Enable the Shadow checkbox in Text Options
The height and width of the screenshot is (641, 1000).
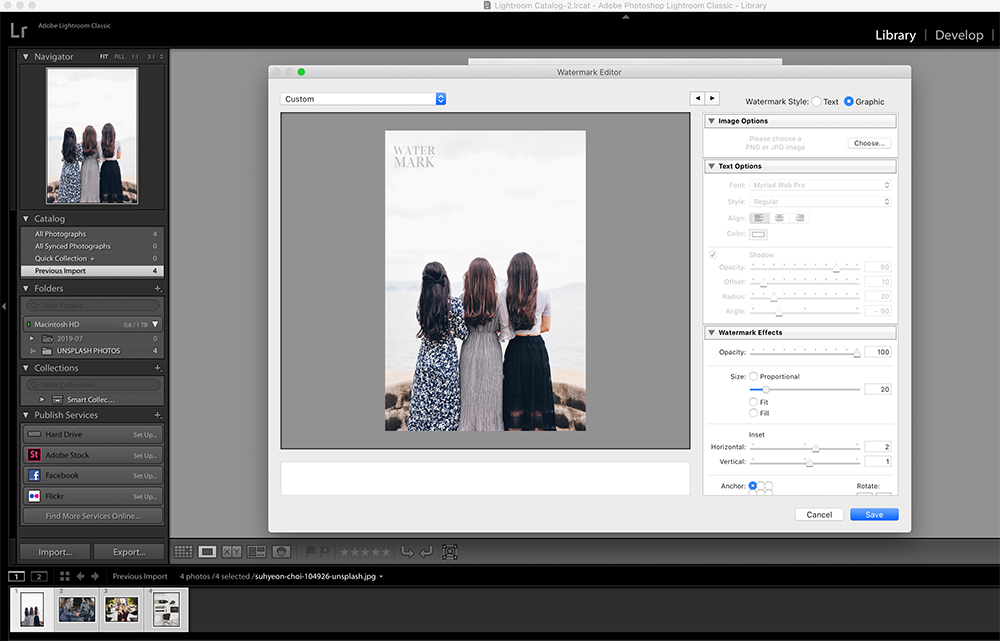click(x=712, y=253)
